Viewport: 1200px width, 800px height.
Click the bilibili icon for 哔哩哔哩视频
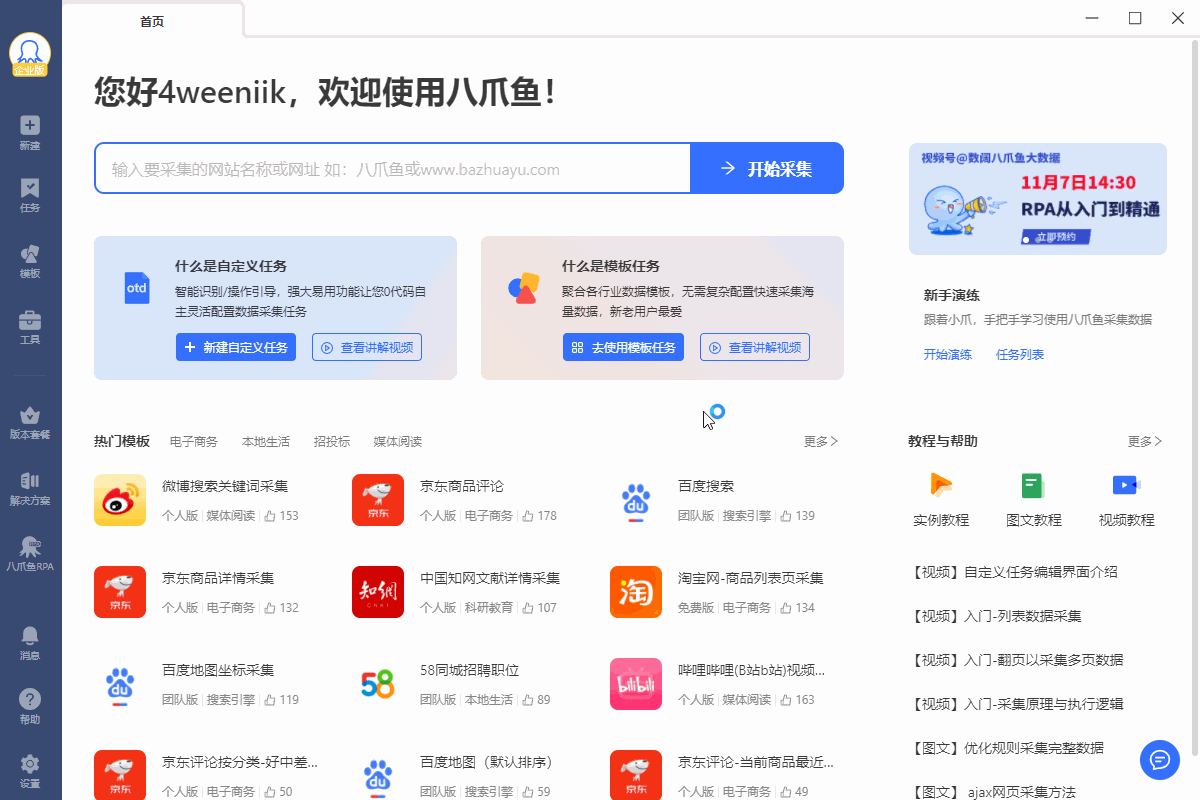pyautogui.click(x=636, y=684)
